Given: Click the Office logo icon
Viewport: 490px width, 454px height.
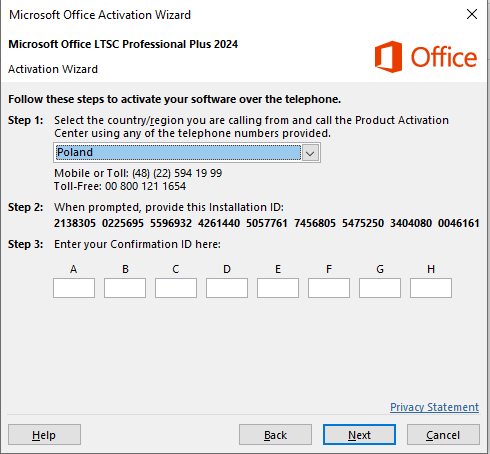Looking at the screenshot, I should (x=388, y=57).
